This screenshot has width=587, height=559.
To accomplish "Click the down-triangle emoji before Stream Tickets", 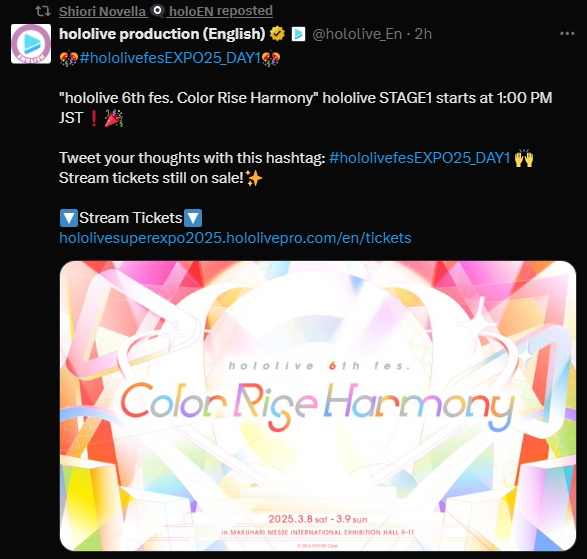I will point(69,218).
